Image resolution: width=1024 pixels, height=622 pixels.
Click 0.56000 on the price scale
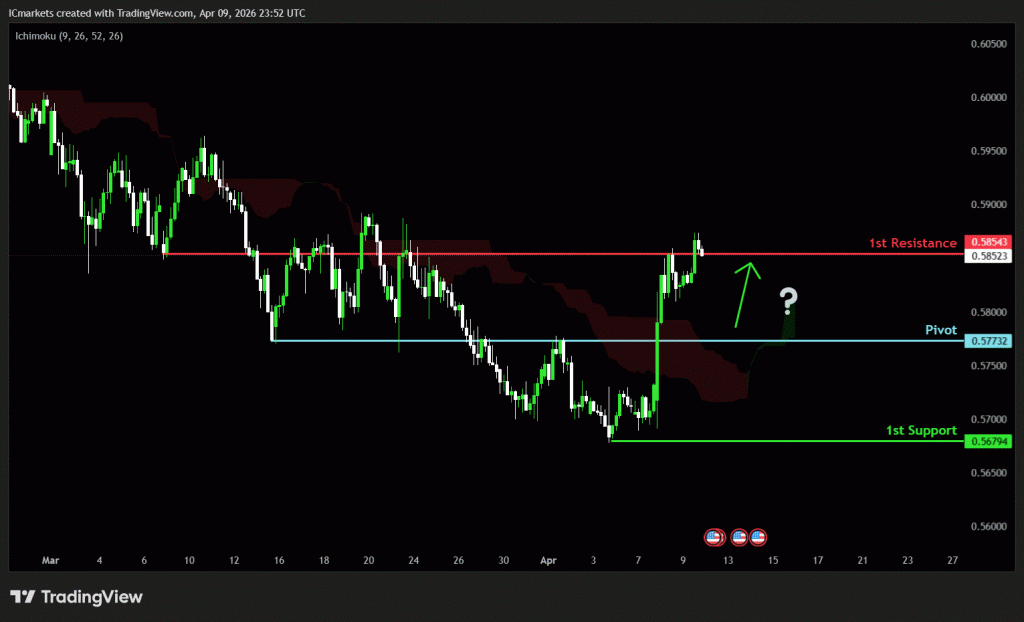coord(988,526)
